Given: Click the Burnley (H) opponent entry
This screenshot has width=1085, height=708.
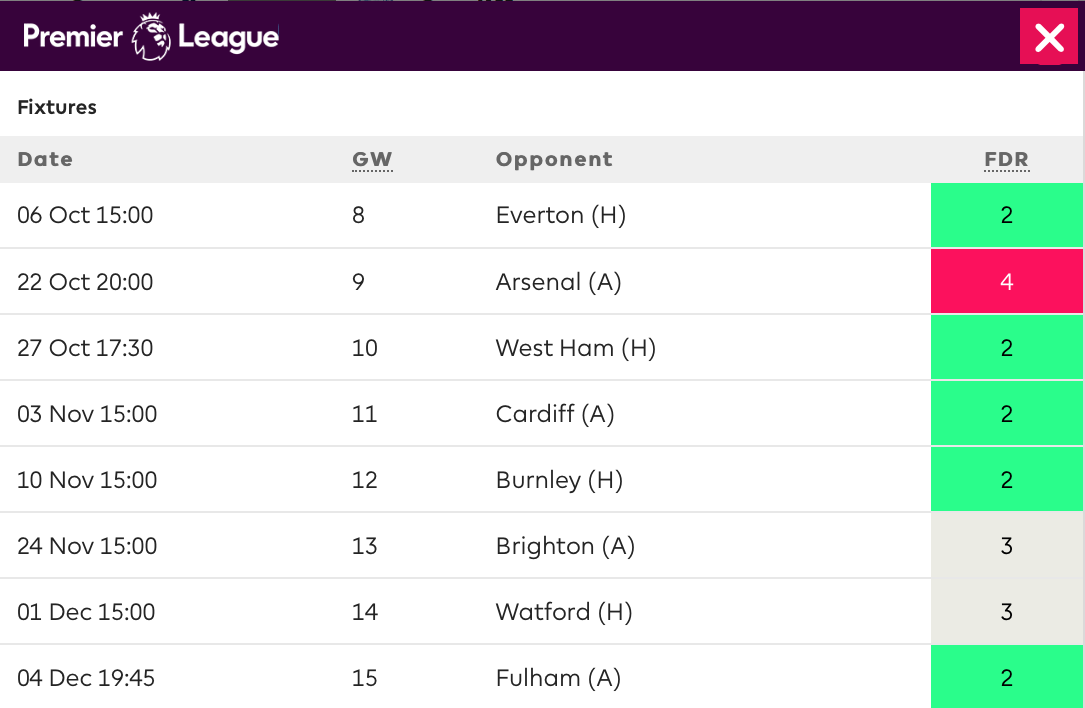Looking at the screenshot, I should point(559,480).
